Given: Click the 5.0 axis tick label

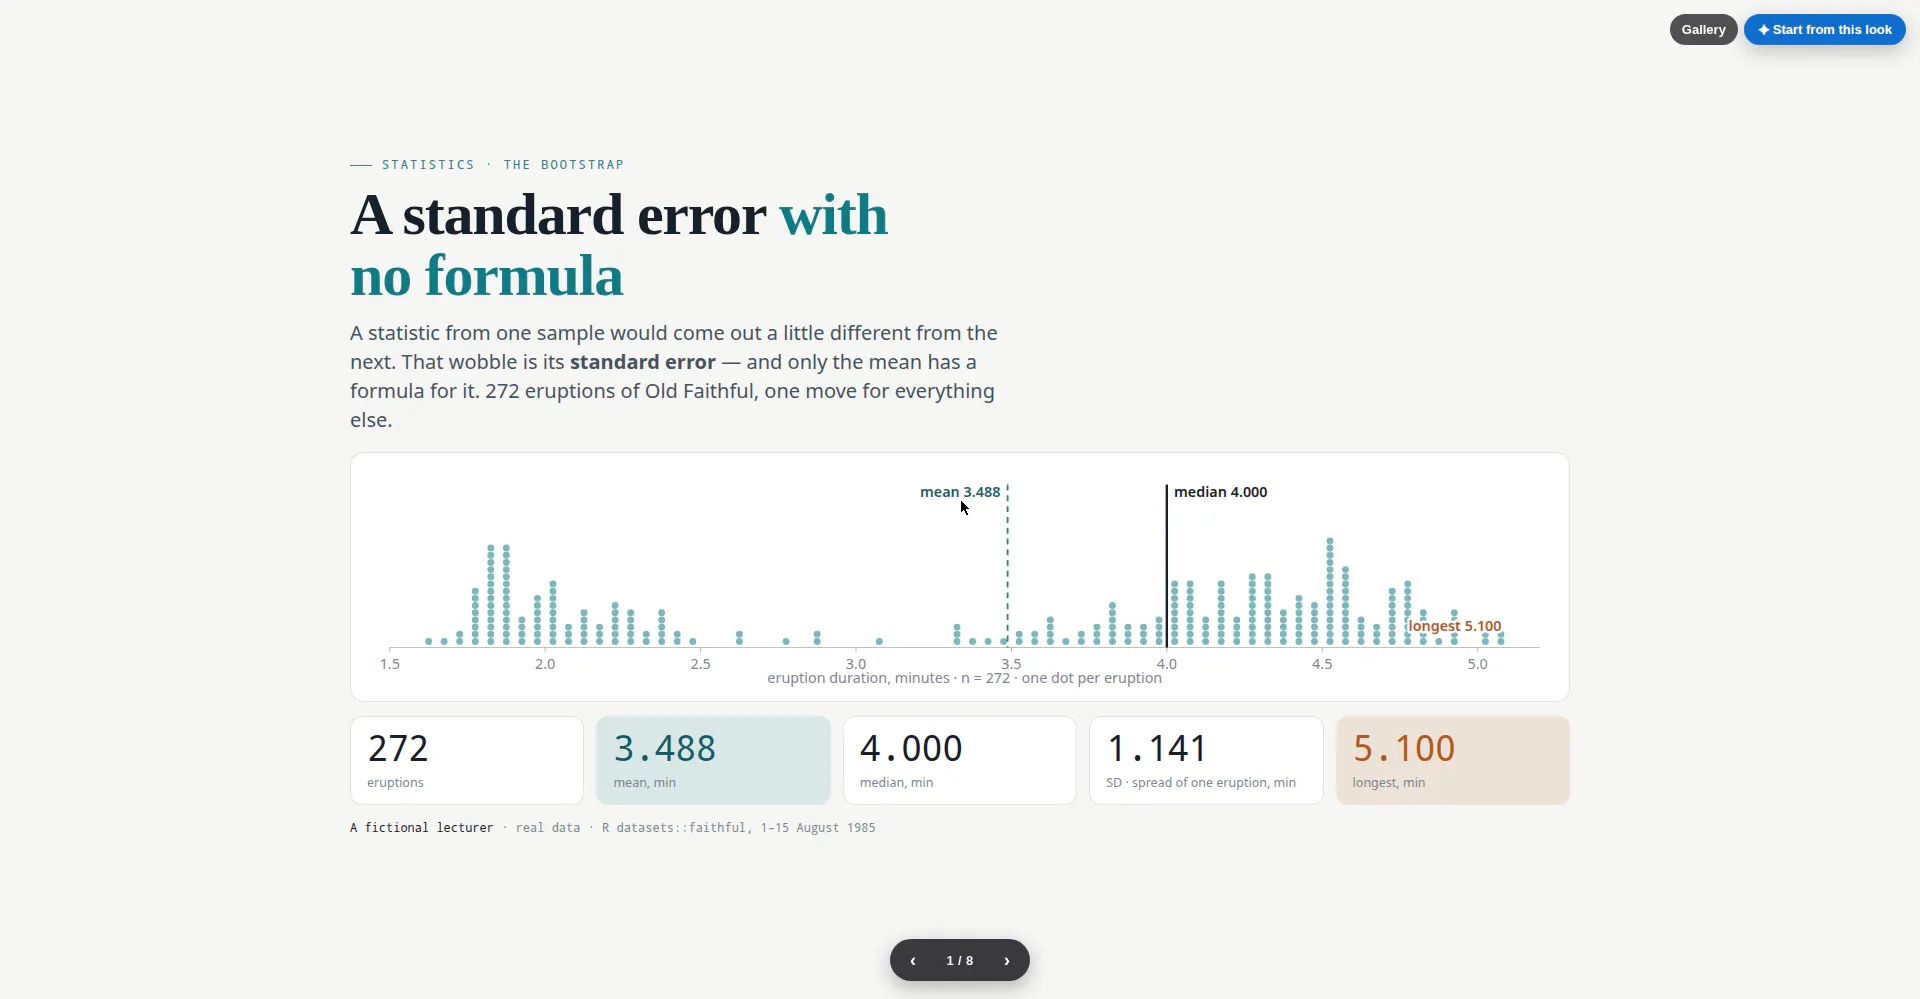Looking at the screenshot, I should [1478, 664].
